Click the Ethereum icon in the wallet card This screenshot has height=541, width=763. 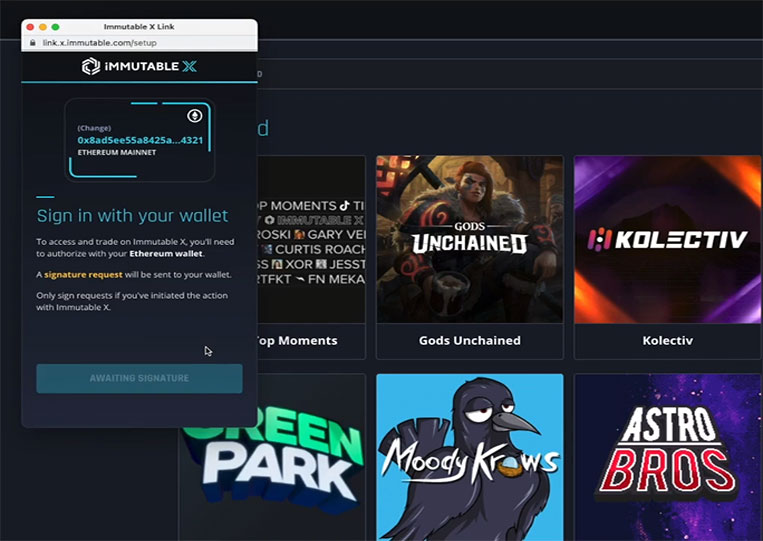(195, 116)
